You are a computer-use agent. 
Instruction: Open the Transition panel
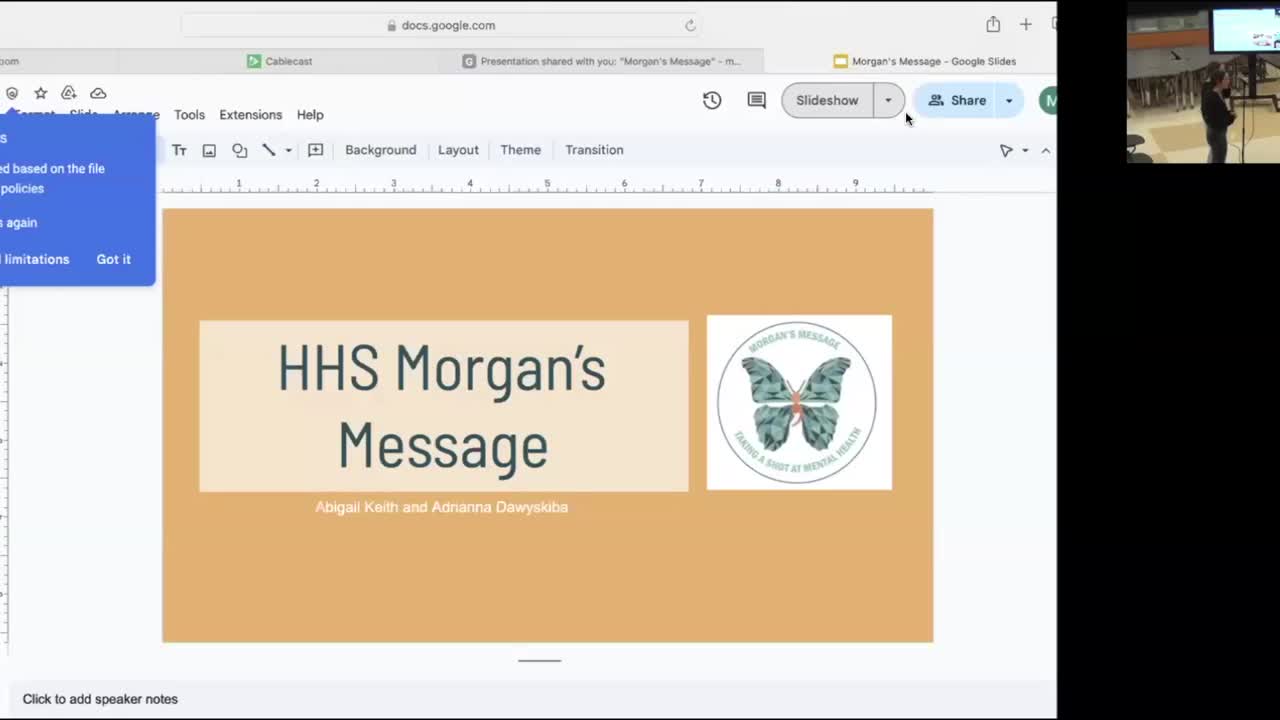pos(594,150)
